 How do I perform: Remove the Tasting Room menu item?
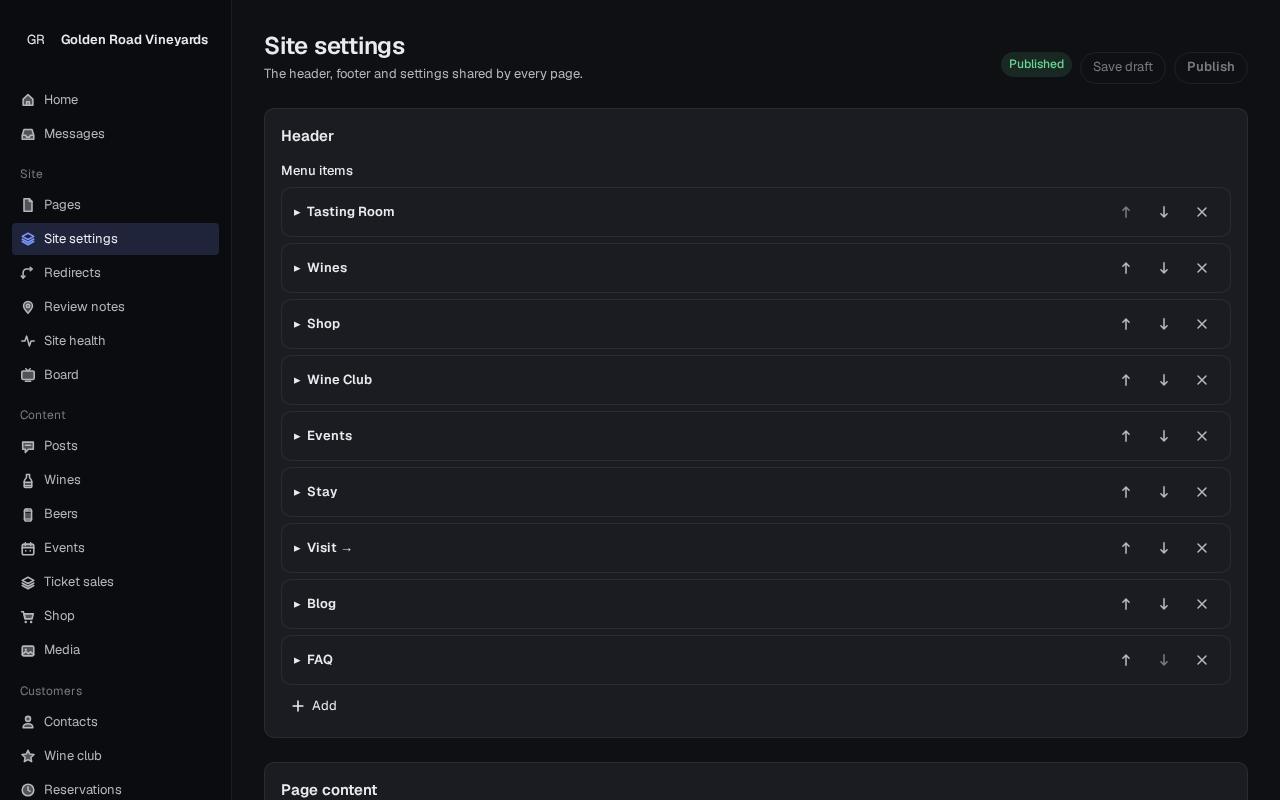[x=1202, y=212]
